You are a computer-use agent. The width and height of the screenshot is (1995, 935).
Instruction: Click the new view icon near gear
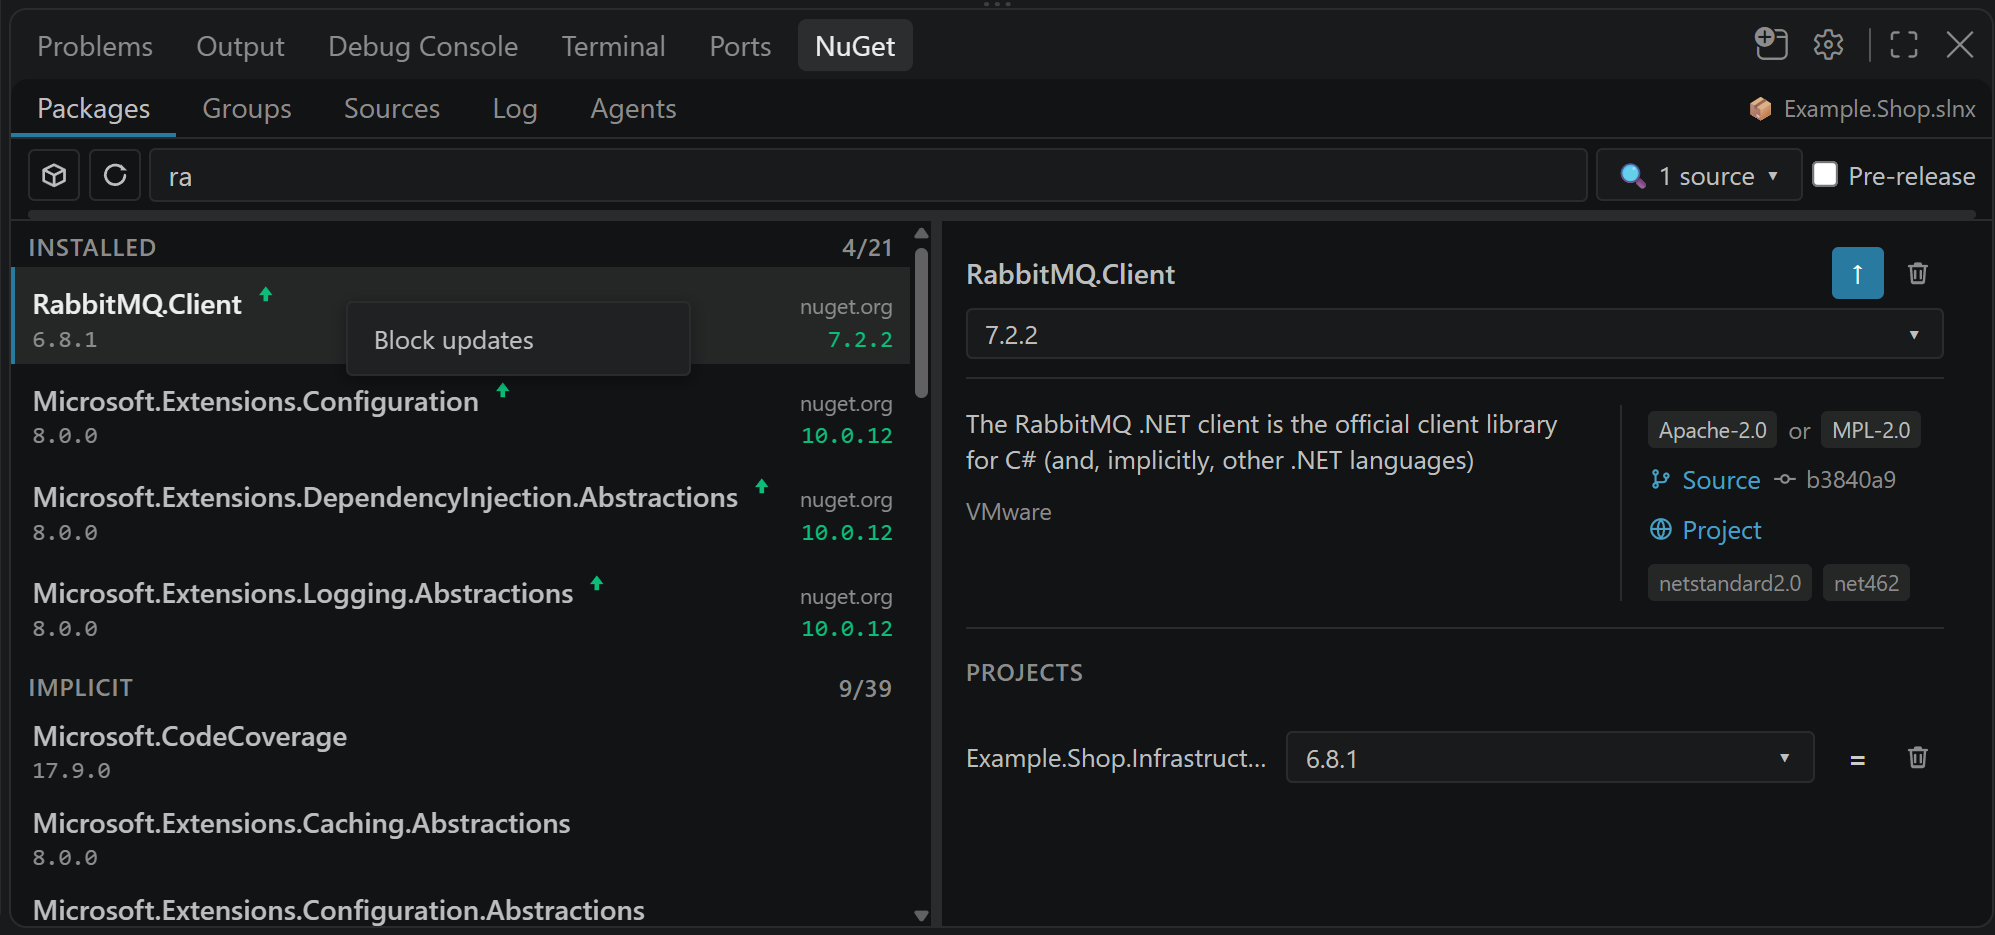[1771, 44]
